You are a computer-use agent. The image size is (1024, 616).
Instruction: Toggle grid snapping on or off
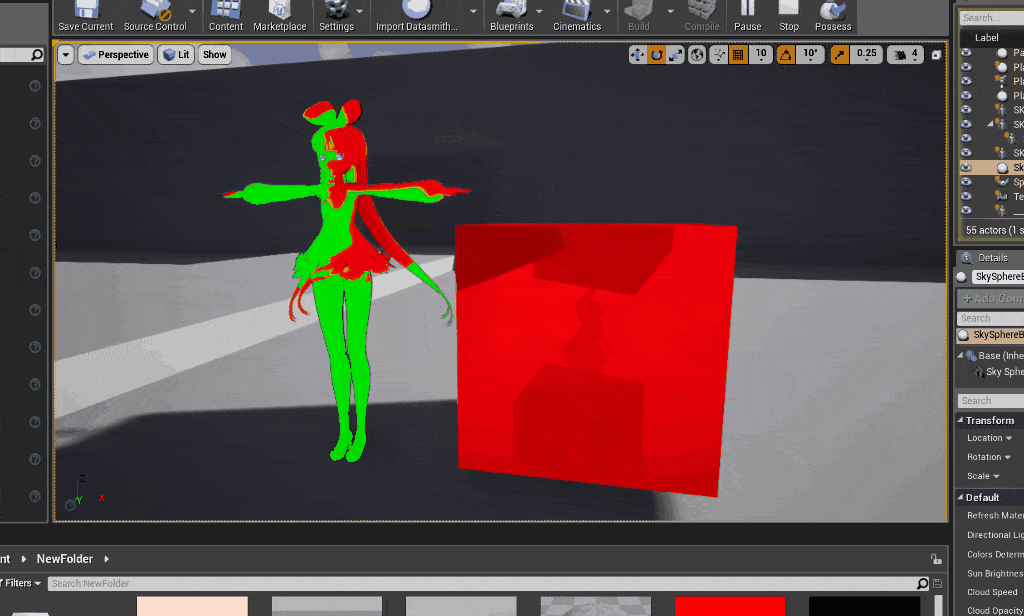tap(738, 55)
